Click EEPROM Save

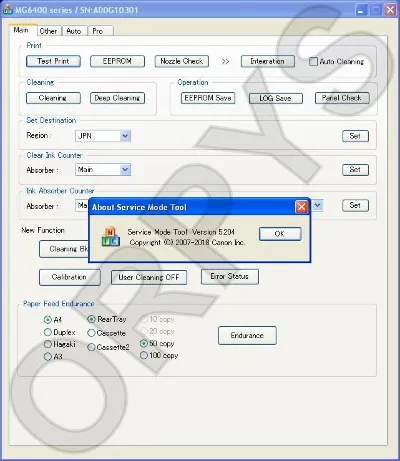pyautogui.click(x=208, y=98)
